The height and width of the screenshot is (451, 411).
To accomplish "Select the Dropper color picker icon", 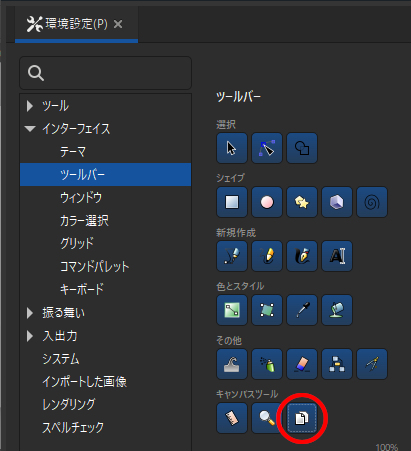I will [x=302, y=310].
